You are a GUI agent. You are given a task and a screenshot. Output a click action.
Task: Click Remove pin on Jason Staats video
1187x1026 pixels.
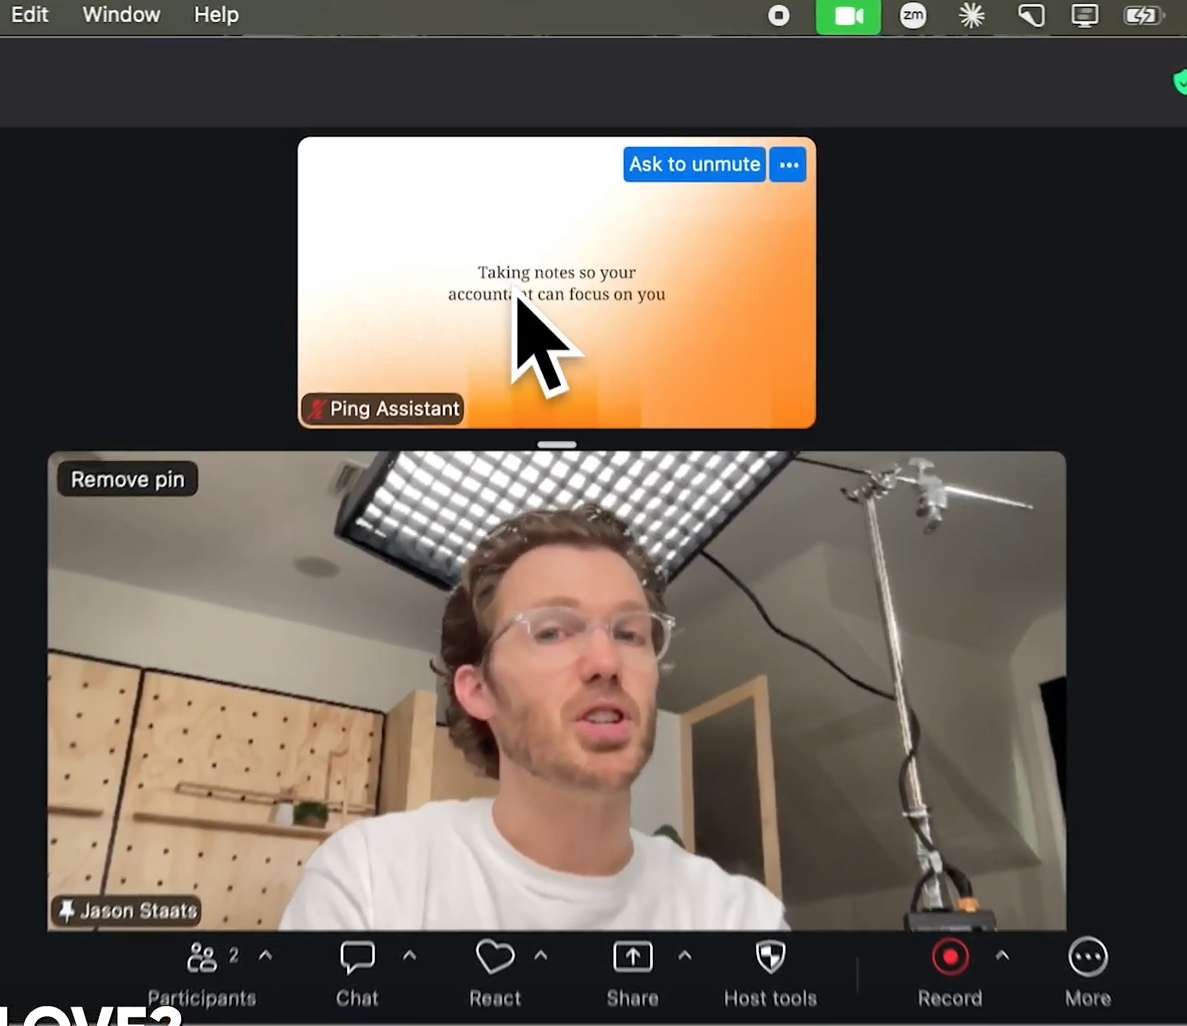tap(128, 479)
